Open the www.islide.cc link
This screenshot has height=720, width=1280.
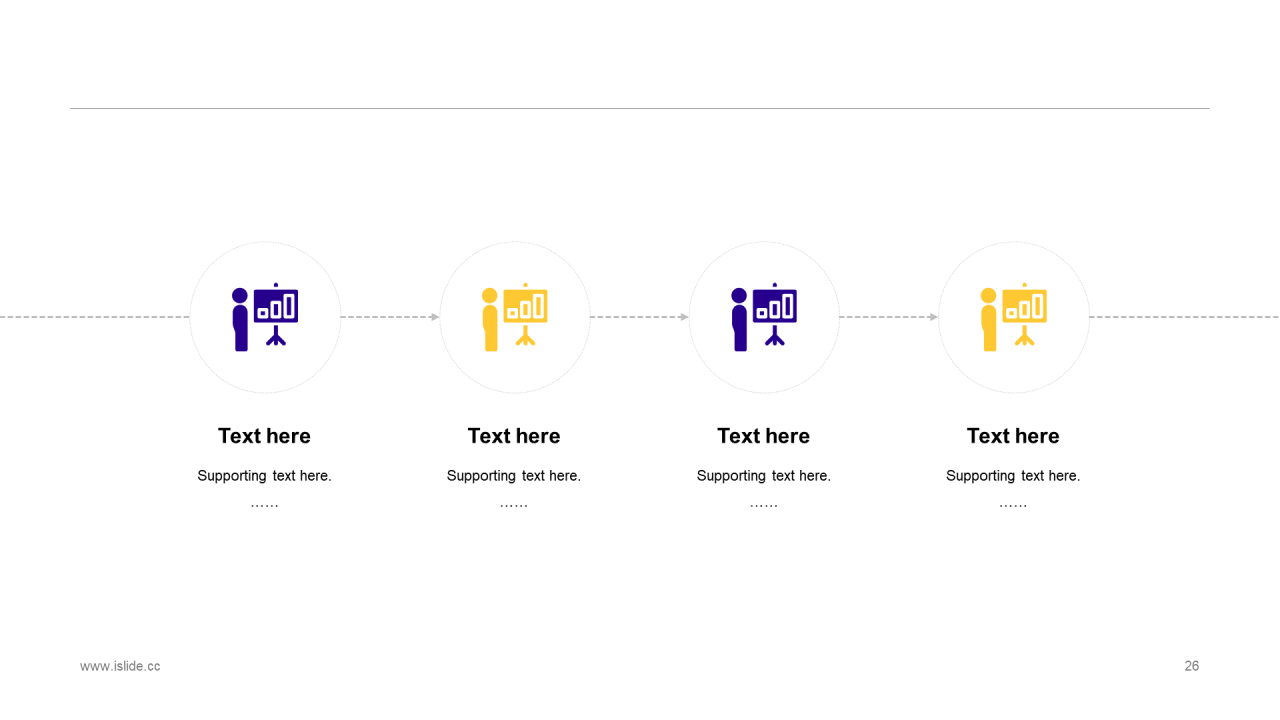pos(120,666)
